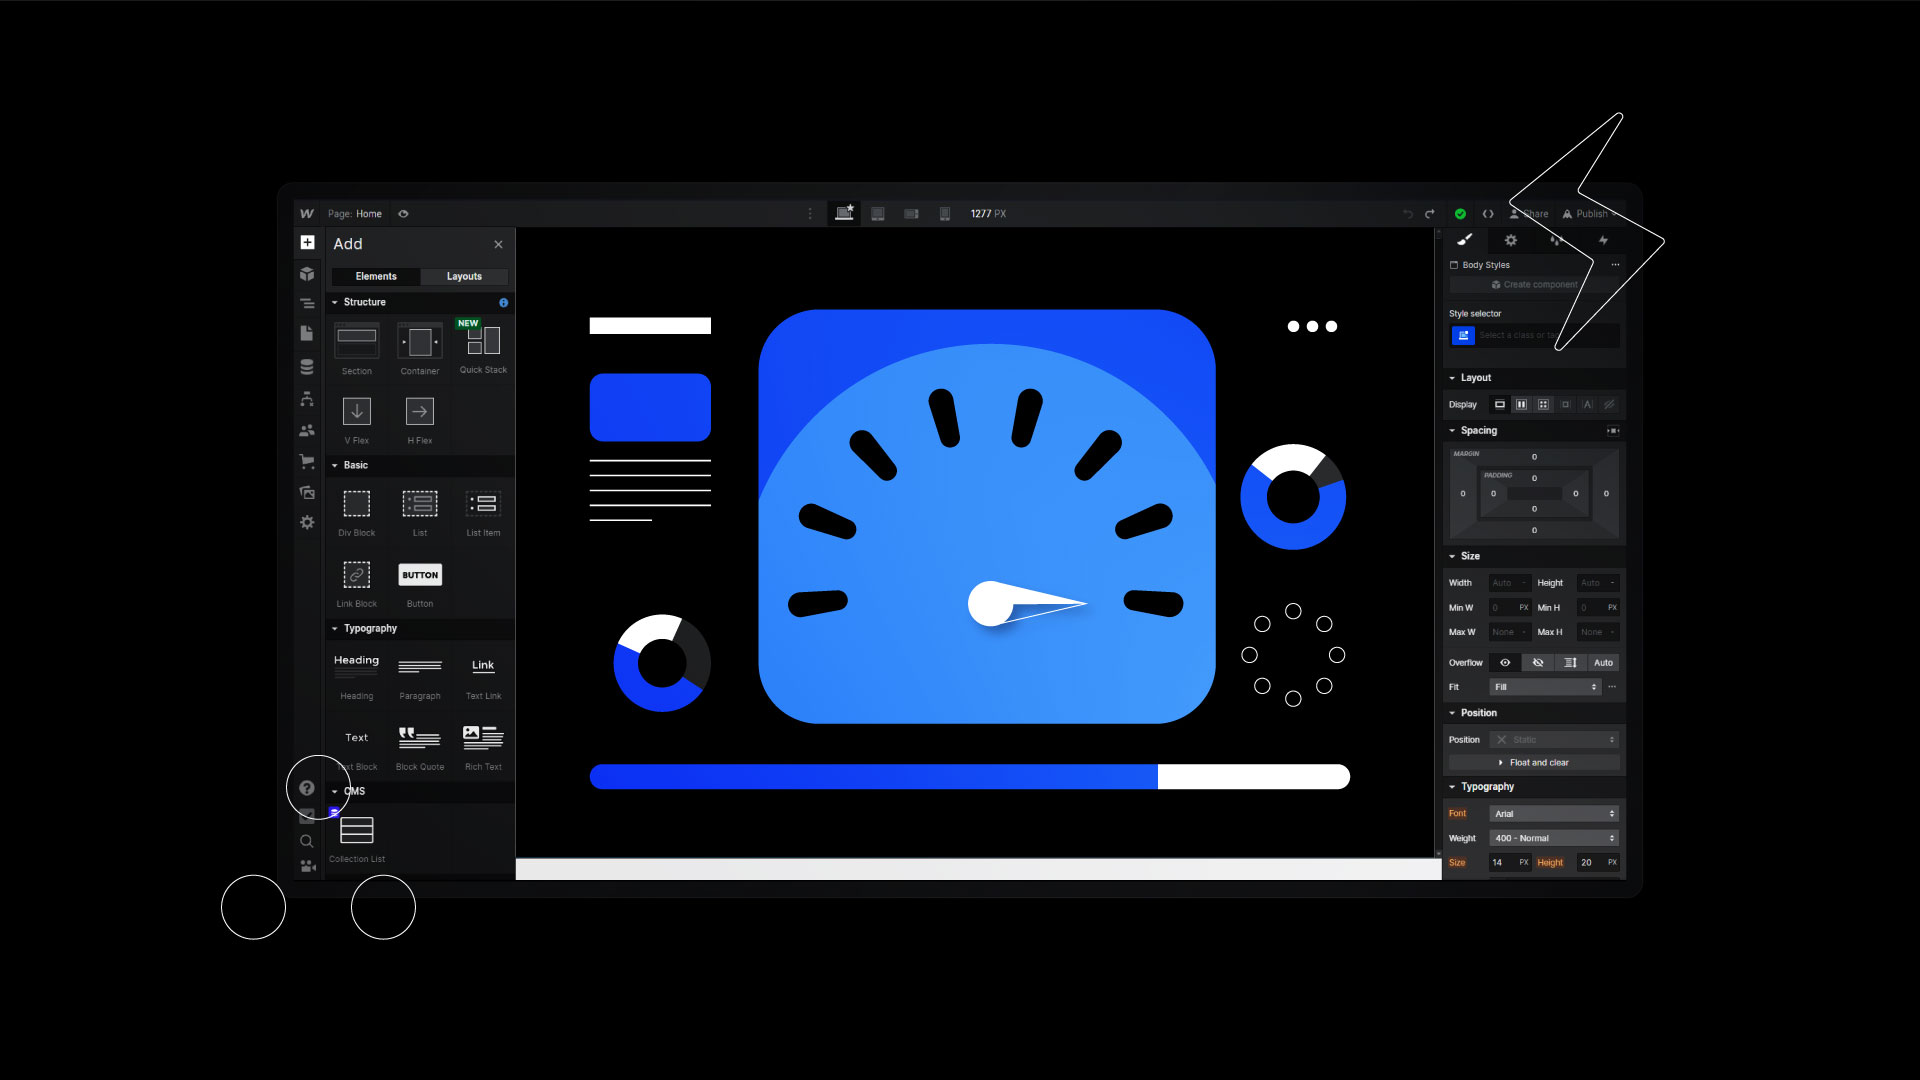Toggle page preview eye icon
This screenshot has width=1920, height=1080.
pyautogui.click(x=403, y=214)
